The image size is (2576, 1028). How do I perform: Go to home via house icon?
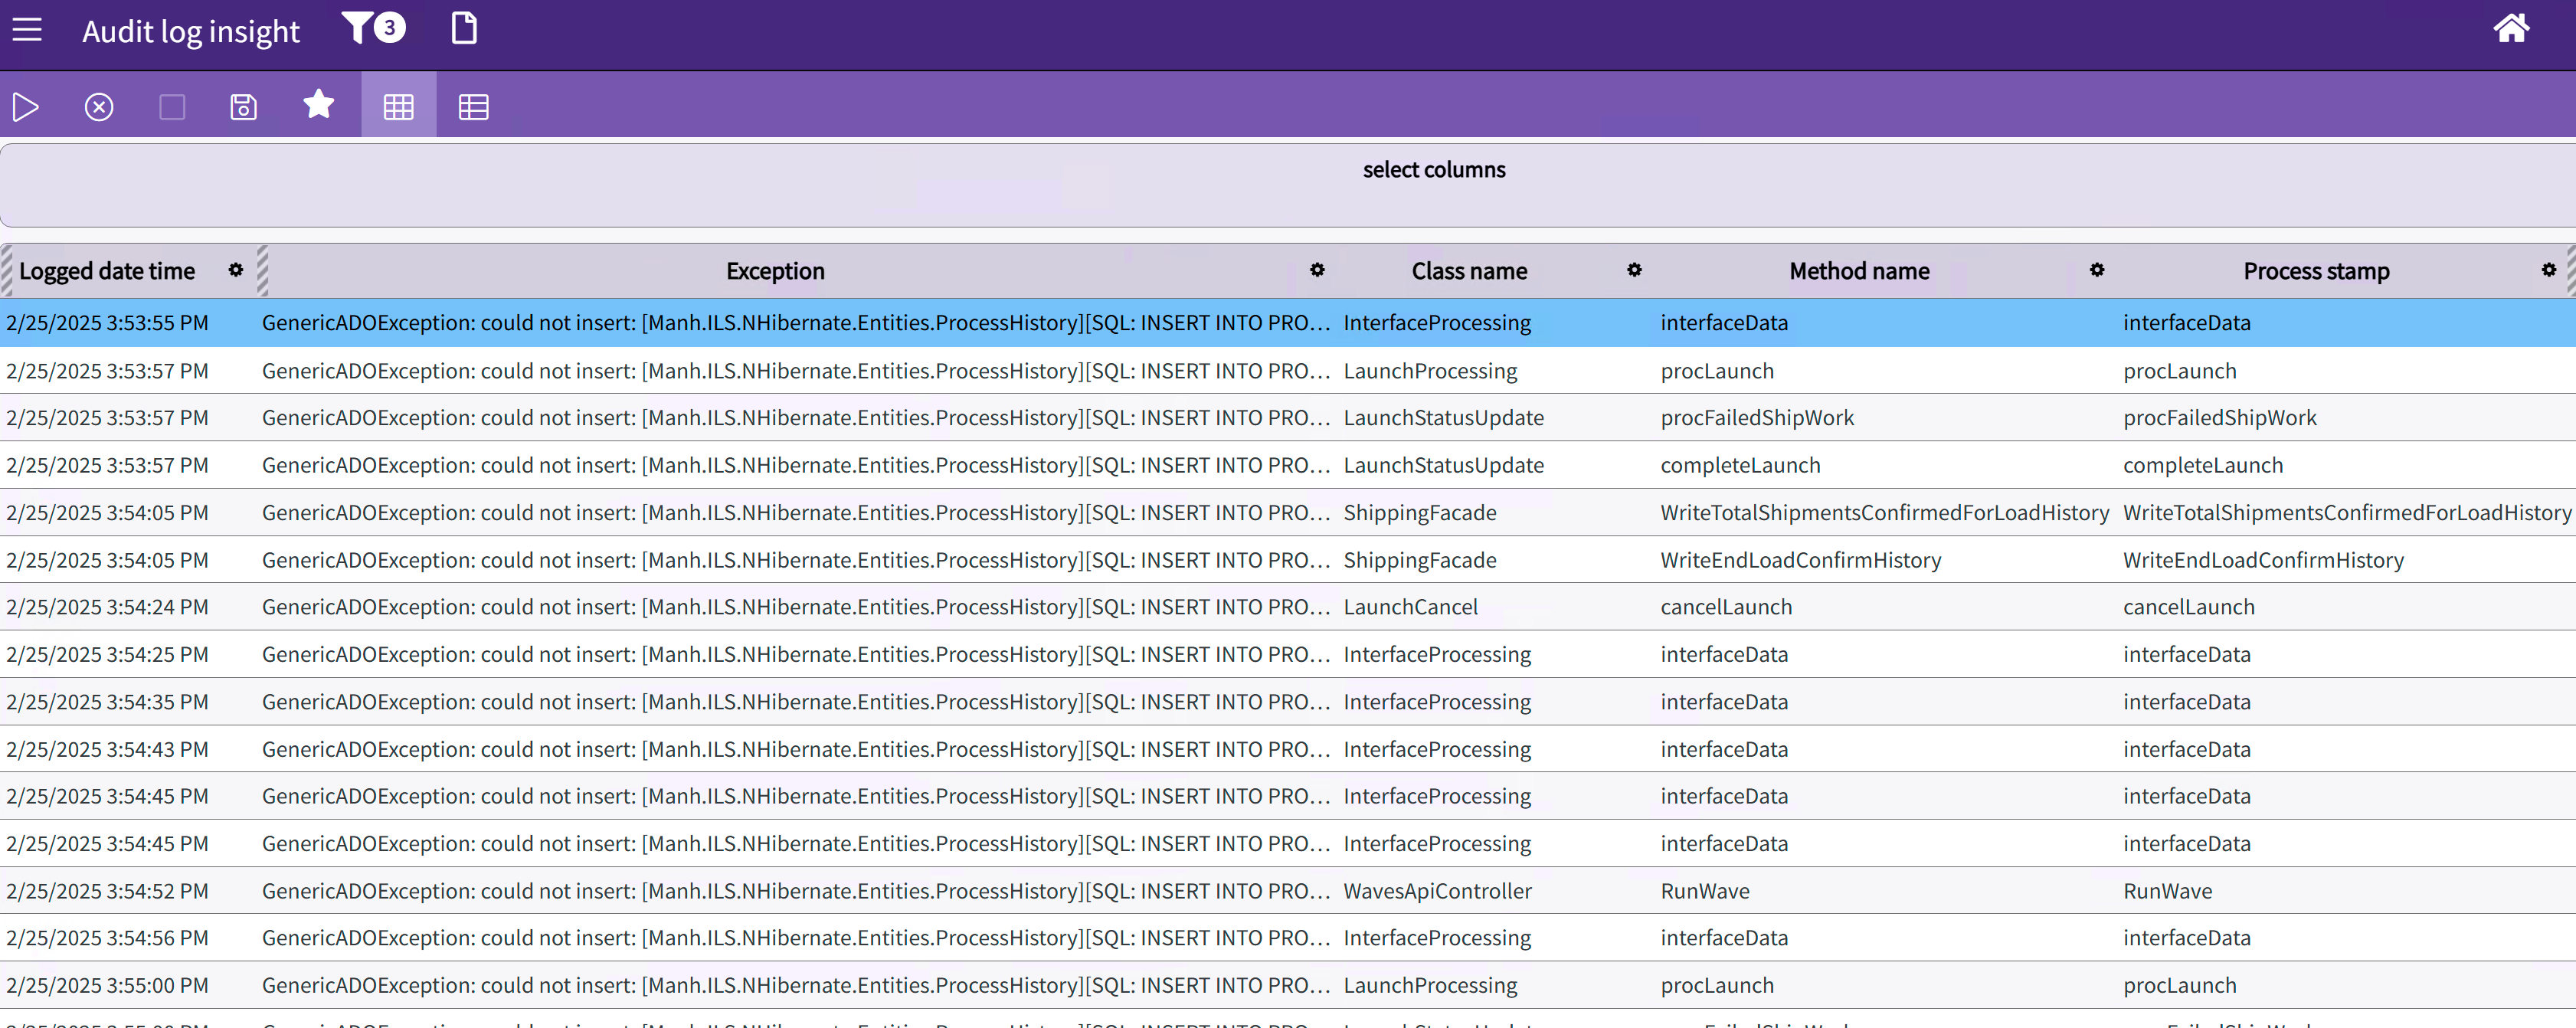click(2511, 28)
